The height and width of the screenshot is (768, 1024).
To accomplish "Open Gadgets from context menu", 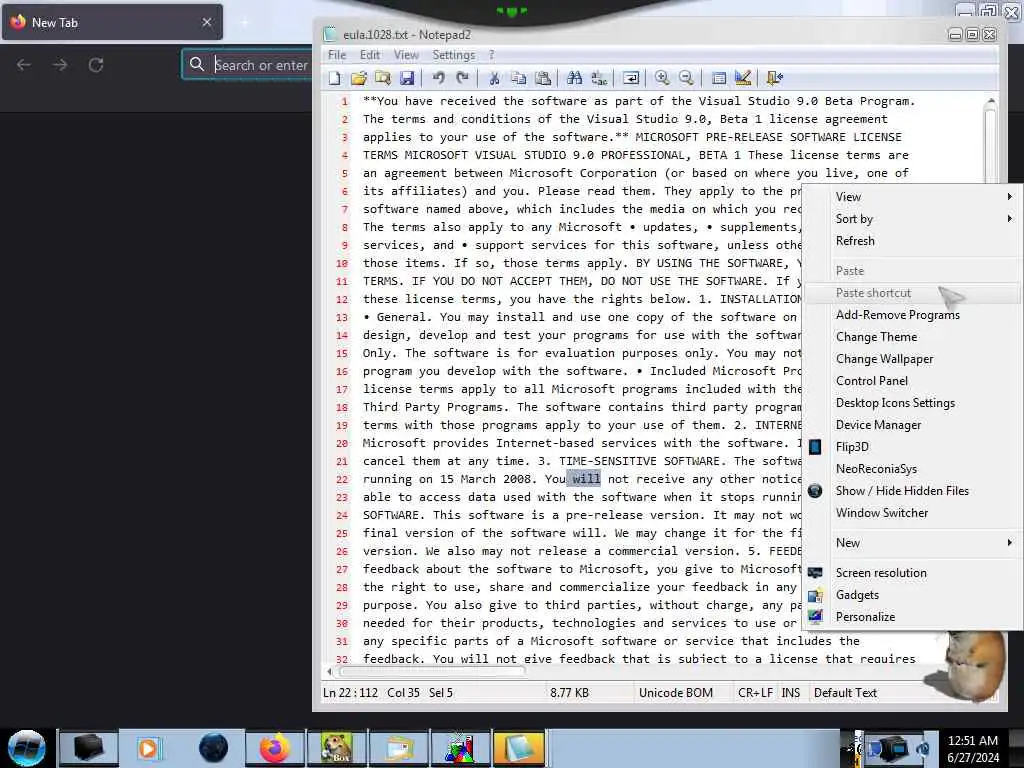I will 912,595.
